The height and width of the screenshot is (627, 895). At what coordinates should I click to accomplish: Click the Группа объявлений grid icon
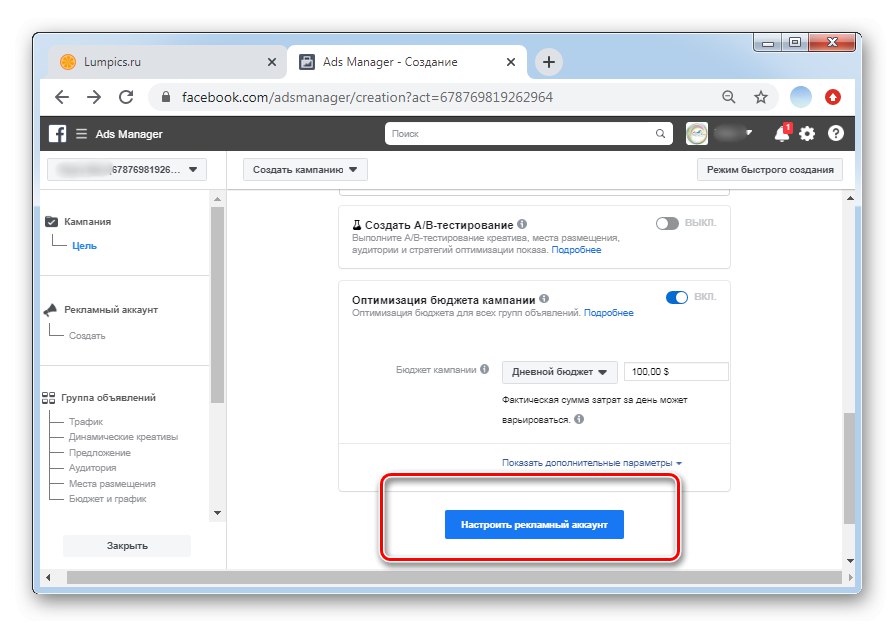click(x=49, y=398)
